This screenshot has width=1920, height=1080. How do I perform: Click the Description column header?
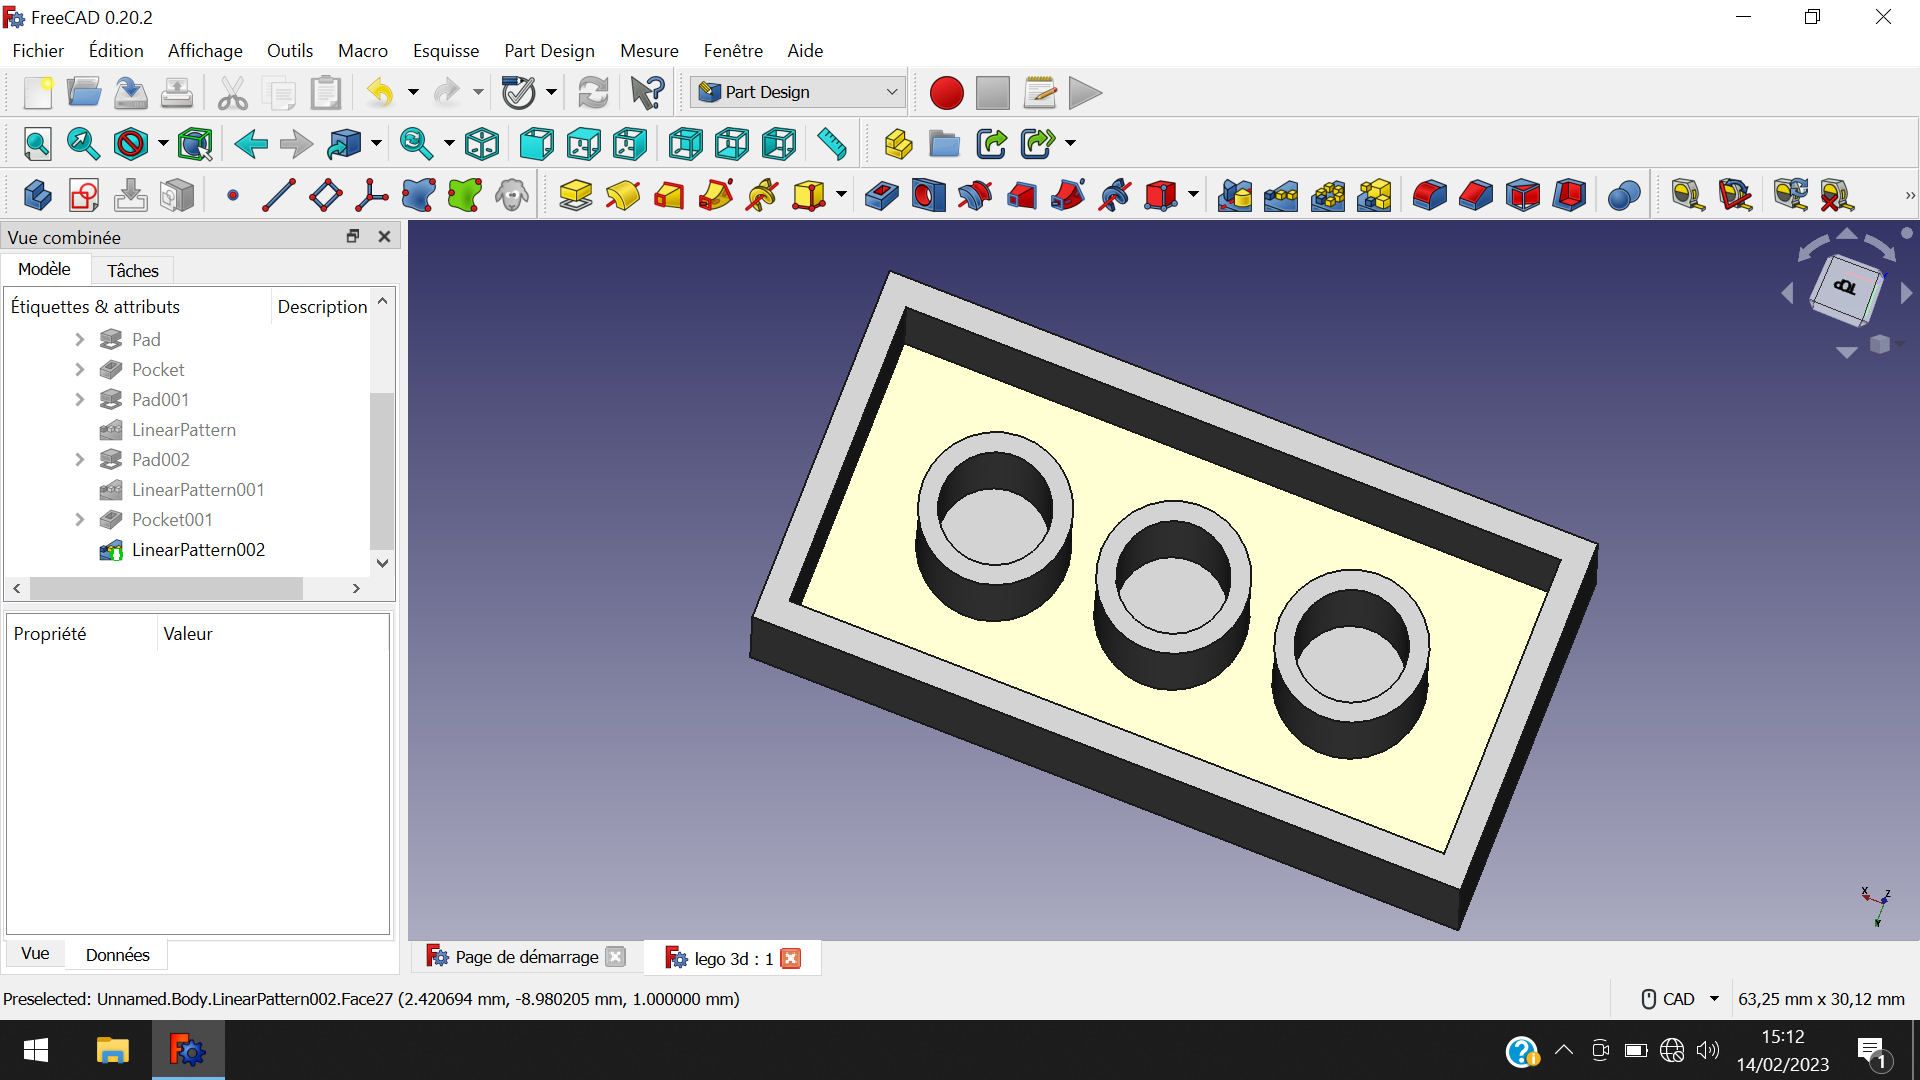[322, 307]
